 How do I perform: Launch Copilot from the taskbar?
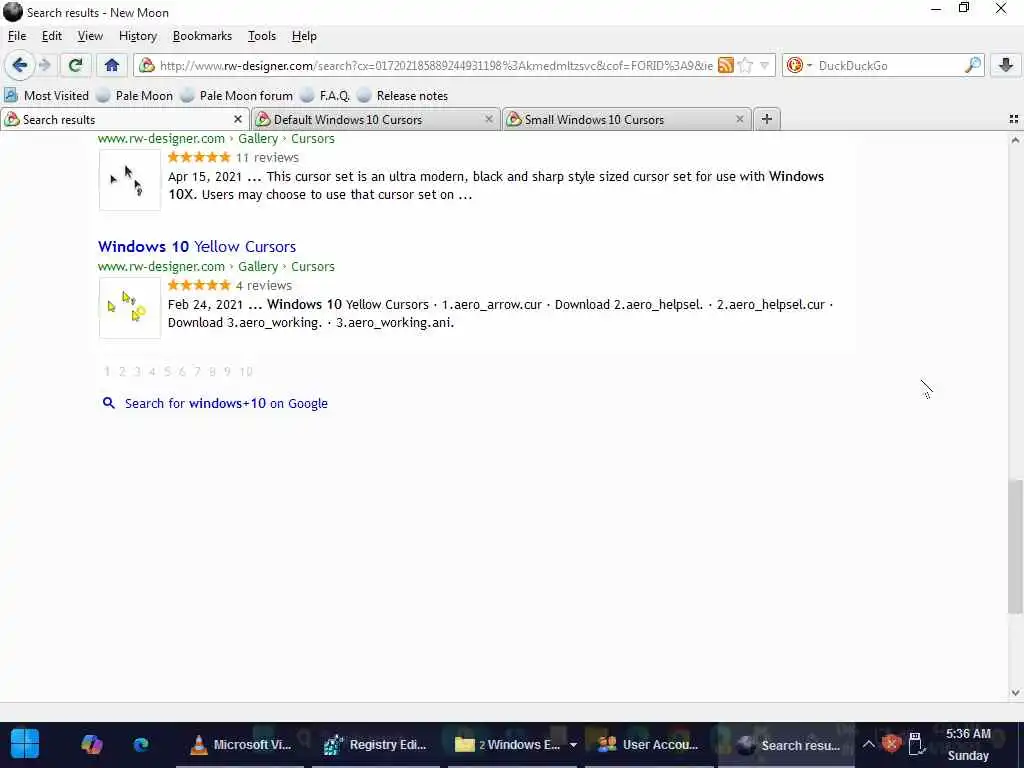point(91,744)
